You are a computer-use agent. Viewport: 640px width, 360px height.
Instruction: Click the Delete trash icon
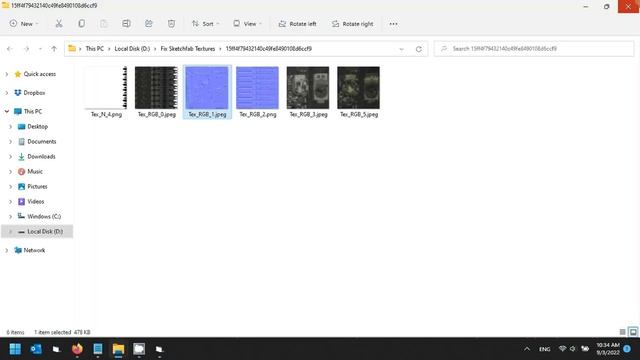tap(171, 24)
